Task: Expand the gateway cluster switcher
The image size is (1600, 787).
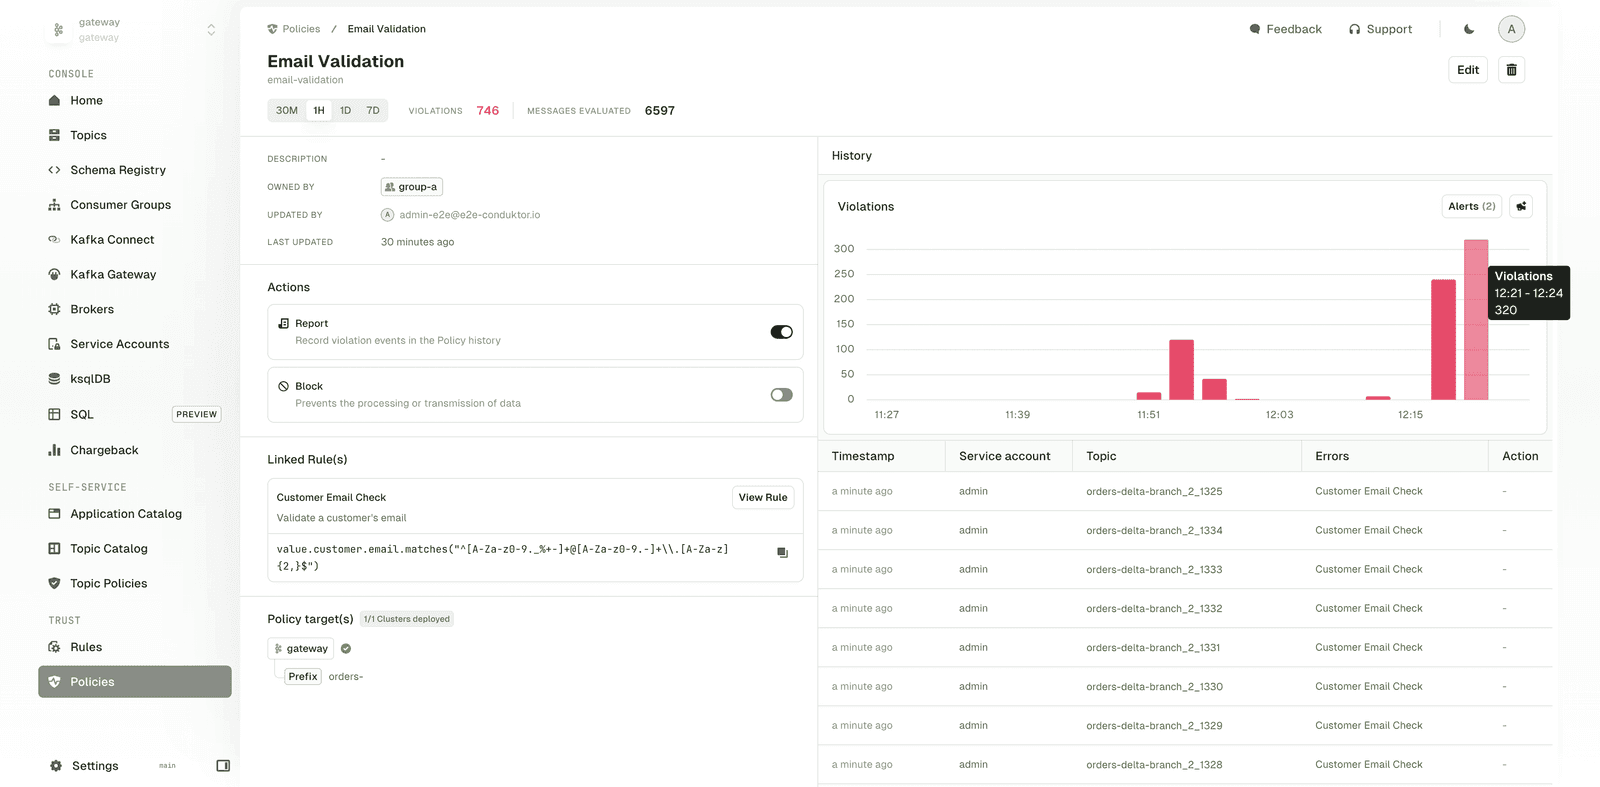Action: [211, 30]
